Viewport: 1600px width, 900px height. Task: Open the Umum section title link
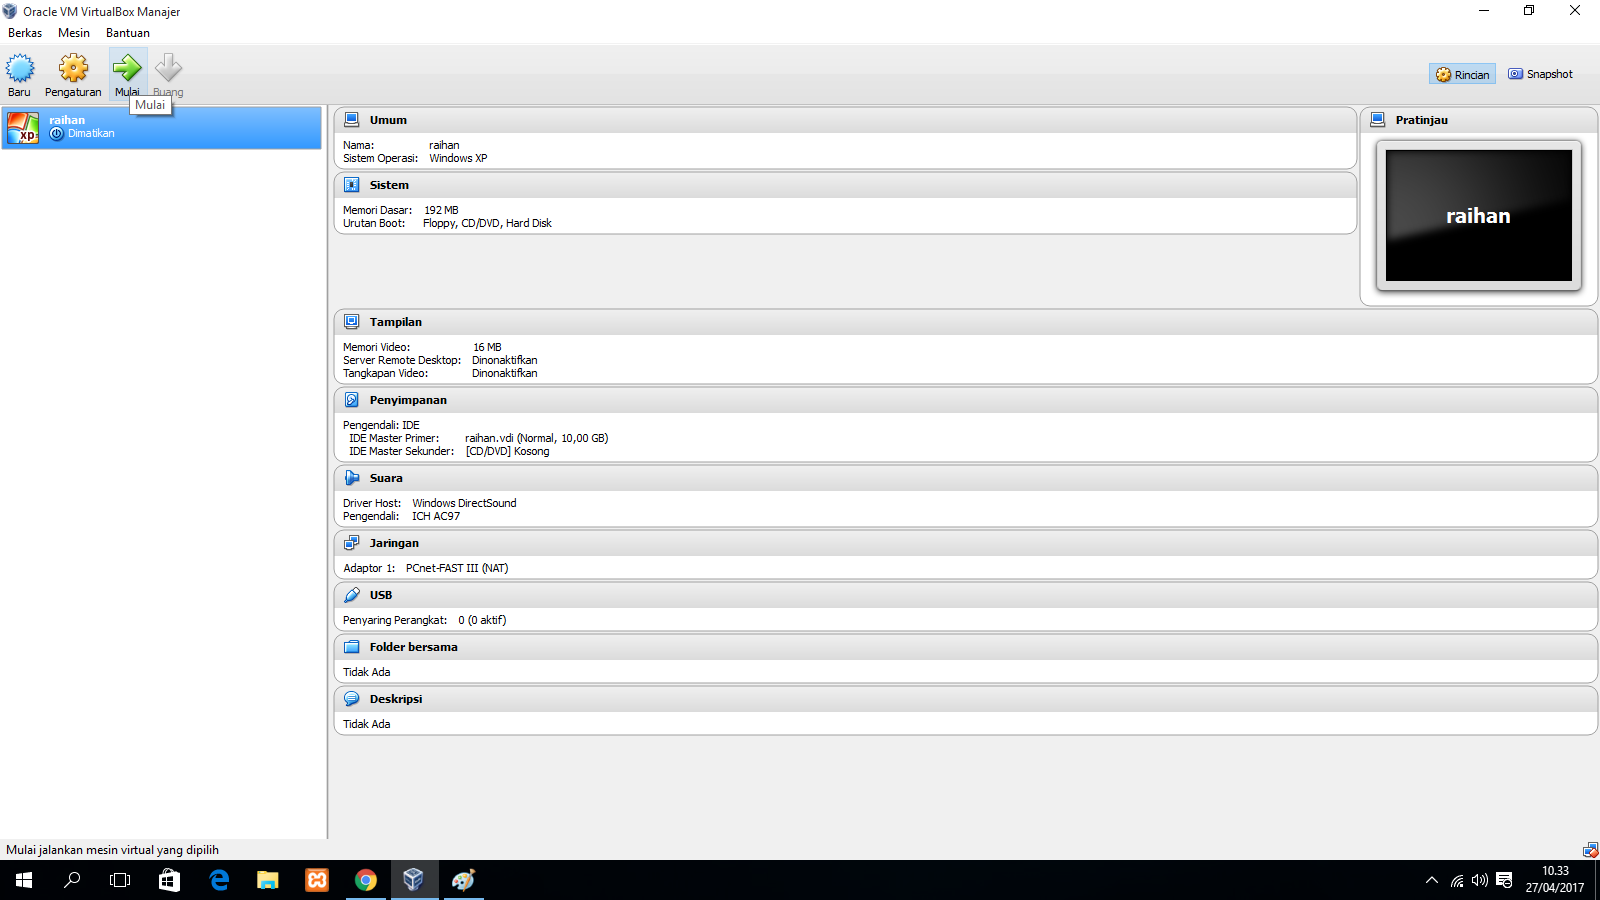(x=388, y=120)
